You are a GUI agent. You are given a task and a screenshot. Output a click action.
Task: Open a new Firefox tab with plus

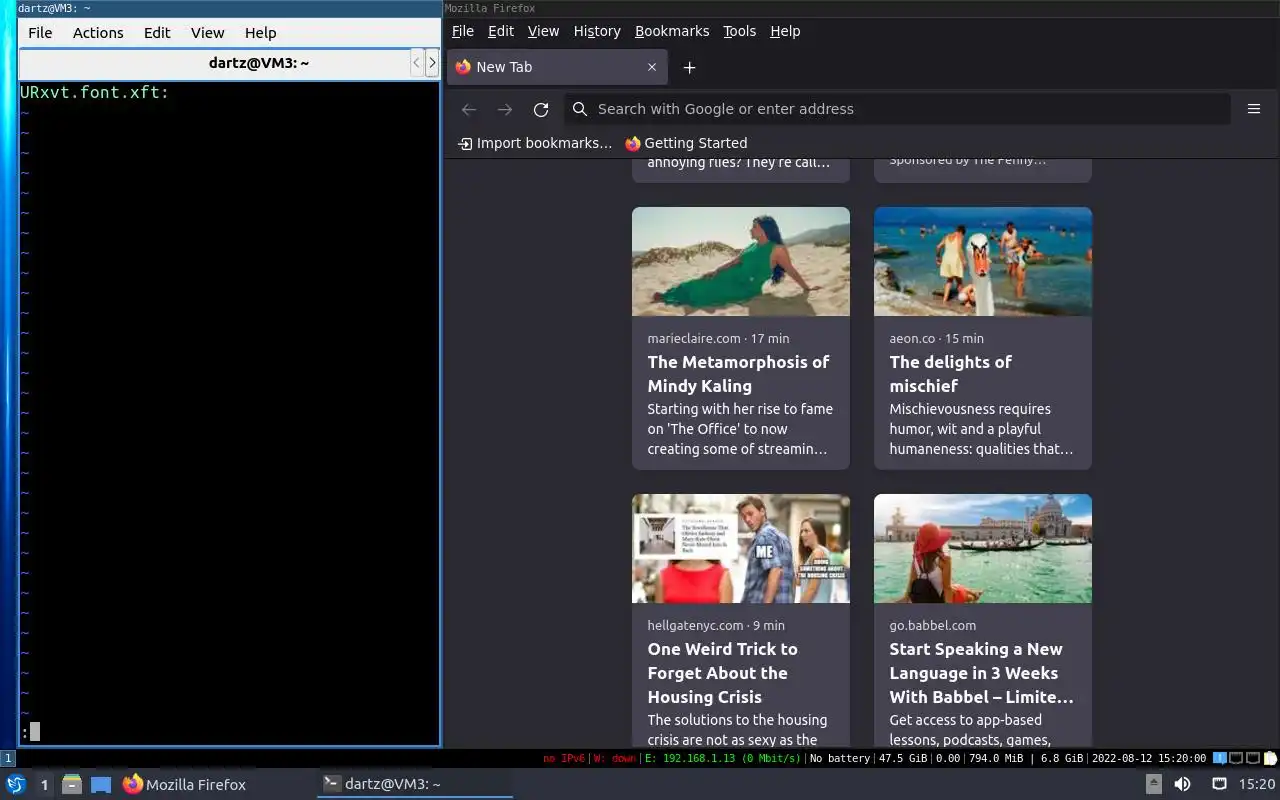coord(689,67)
